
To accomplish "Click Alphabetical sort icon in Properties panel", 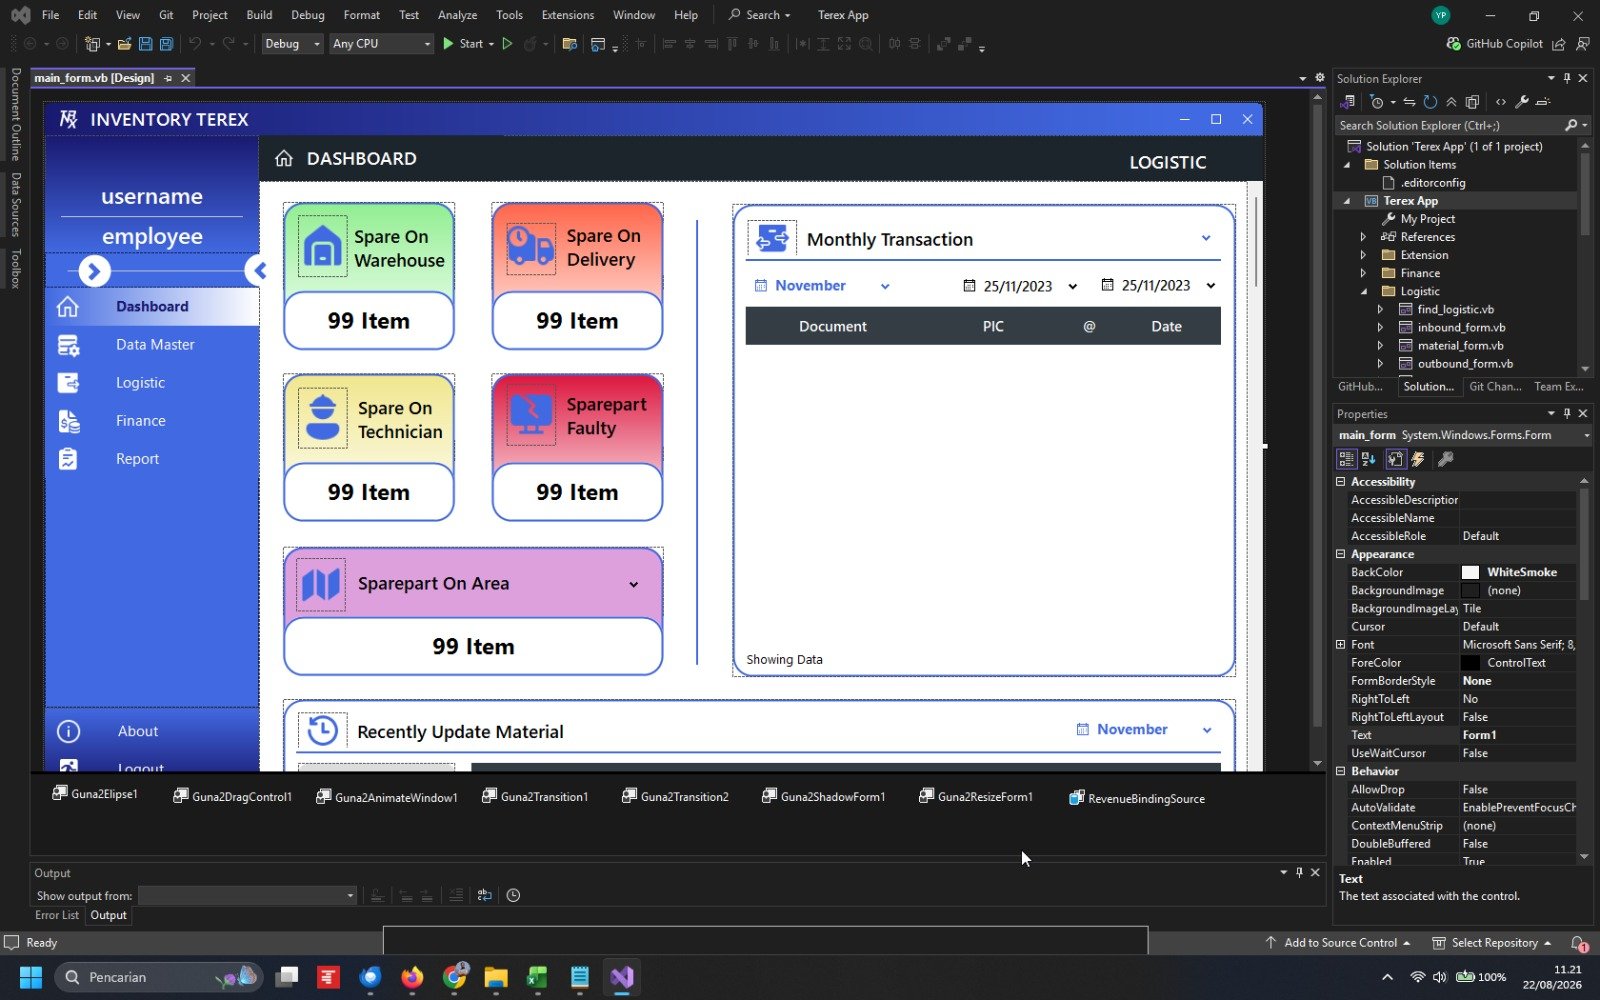I will (x=1368, y=459).
